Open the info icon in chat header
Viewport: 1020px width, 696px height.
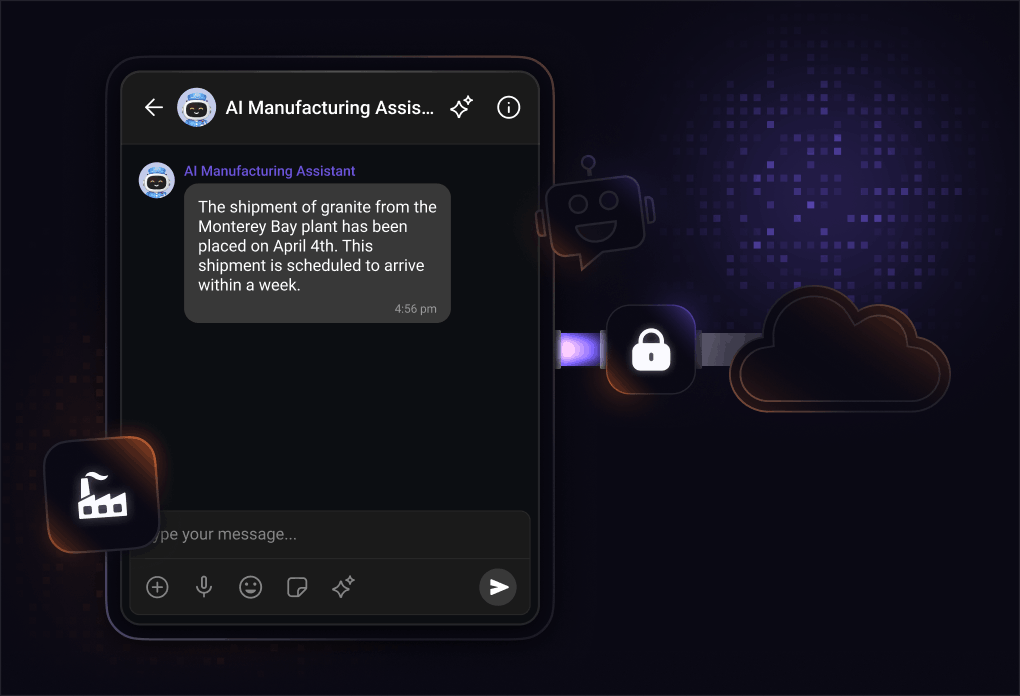tap(509, 107)
